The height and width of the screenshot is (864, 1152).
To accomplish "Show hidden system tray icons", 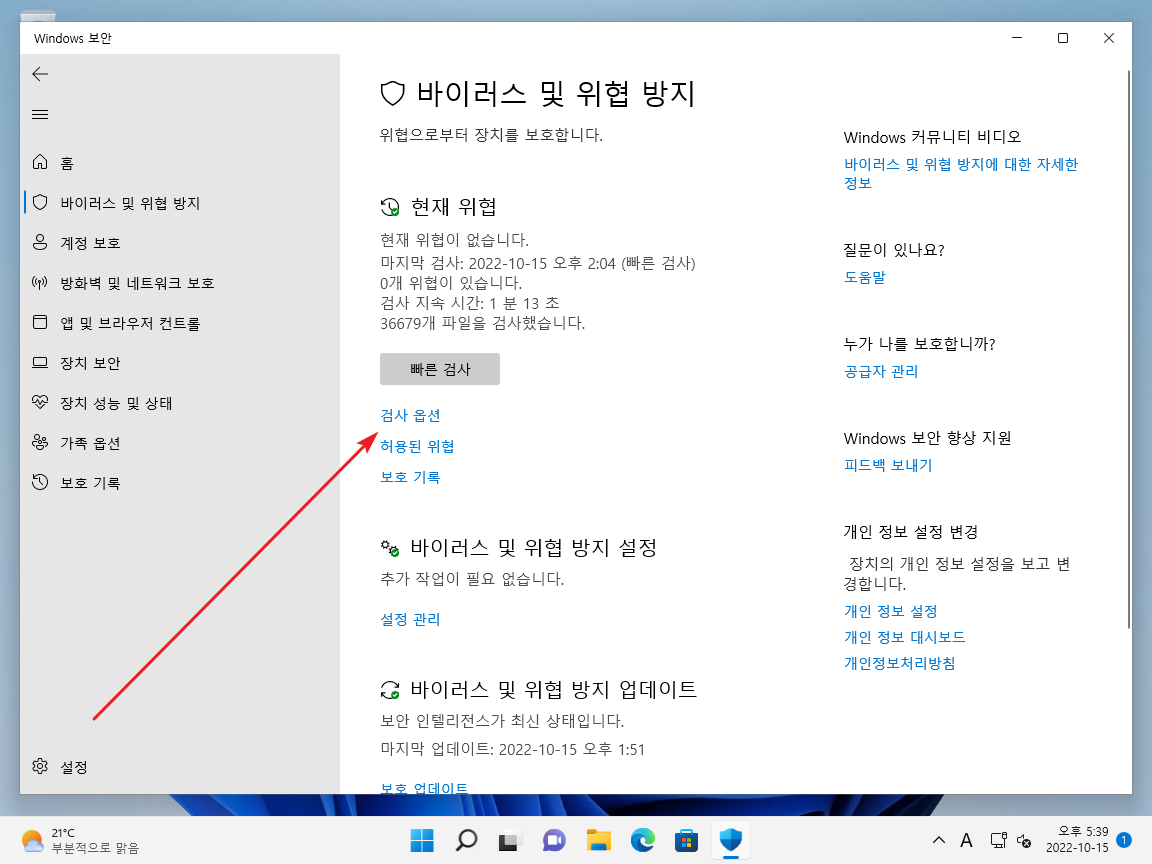I will coord(938,840).
